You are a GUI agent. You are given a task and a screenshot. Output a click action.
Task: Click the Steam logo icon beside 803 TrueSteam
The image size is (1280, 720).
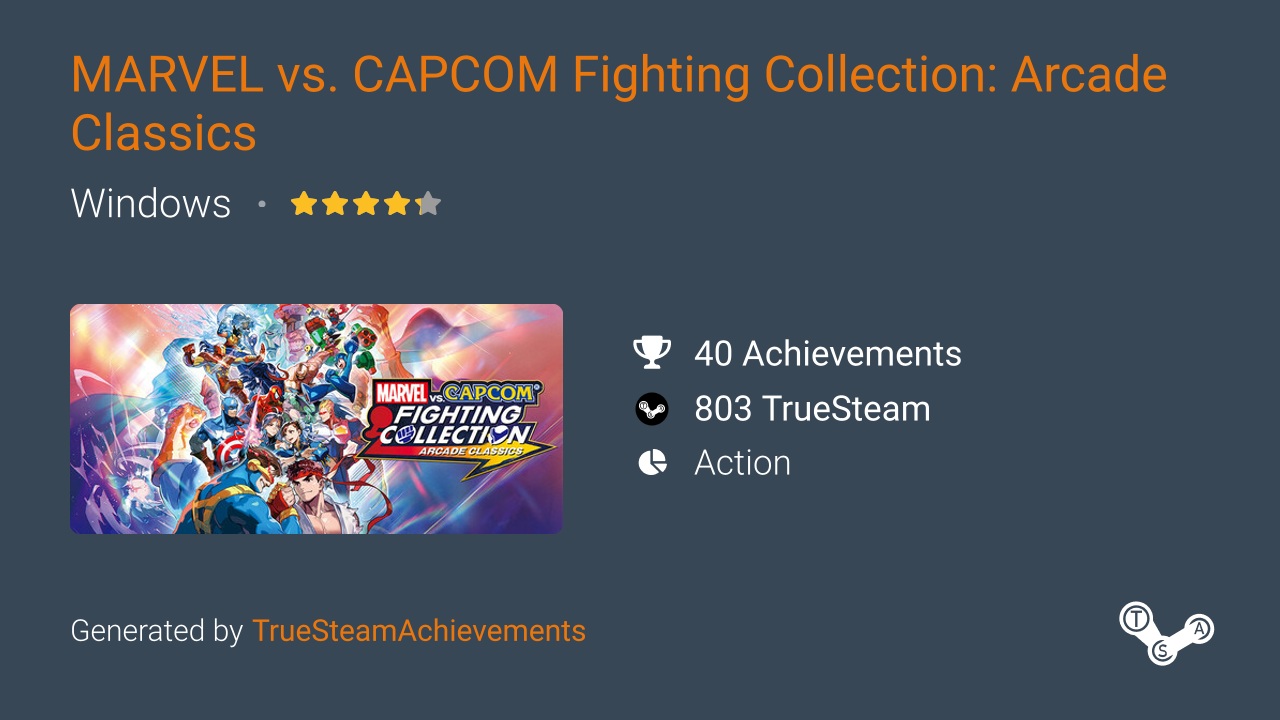(x=652, y=409)
